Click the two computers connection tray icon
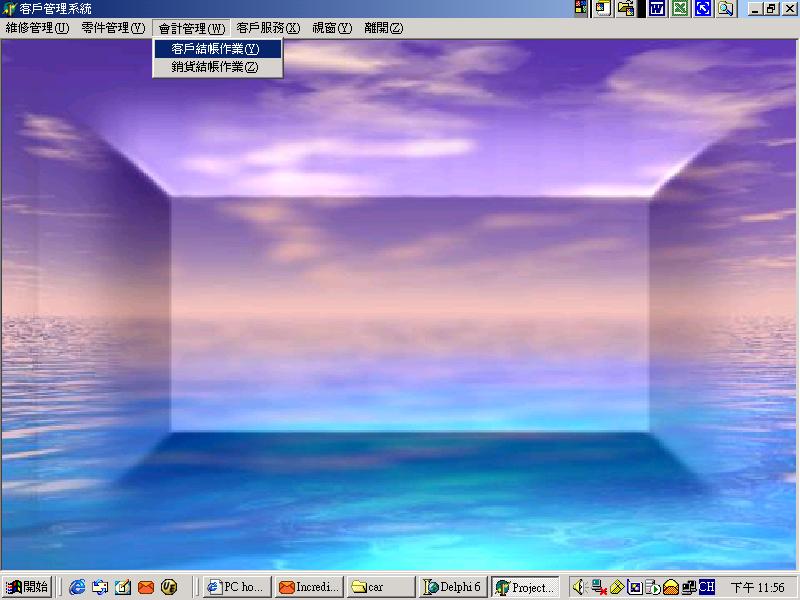The height and width of the screenshot is (600, 800). 689,587
